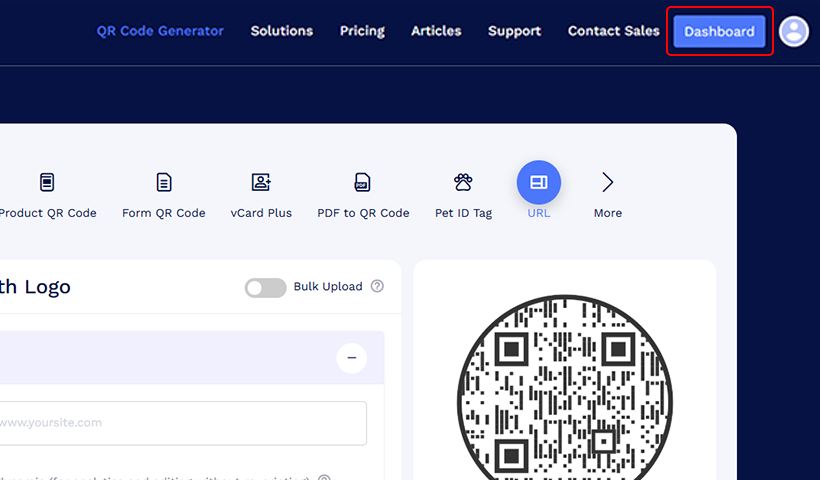This screenshot has width=820, height=480.
Task: Expand More QR code types
Action: 607,183
